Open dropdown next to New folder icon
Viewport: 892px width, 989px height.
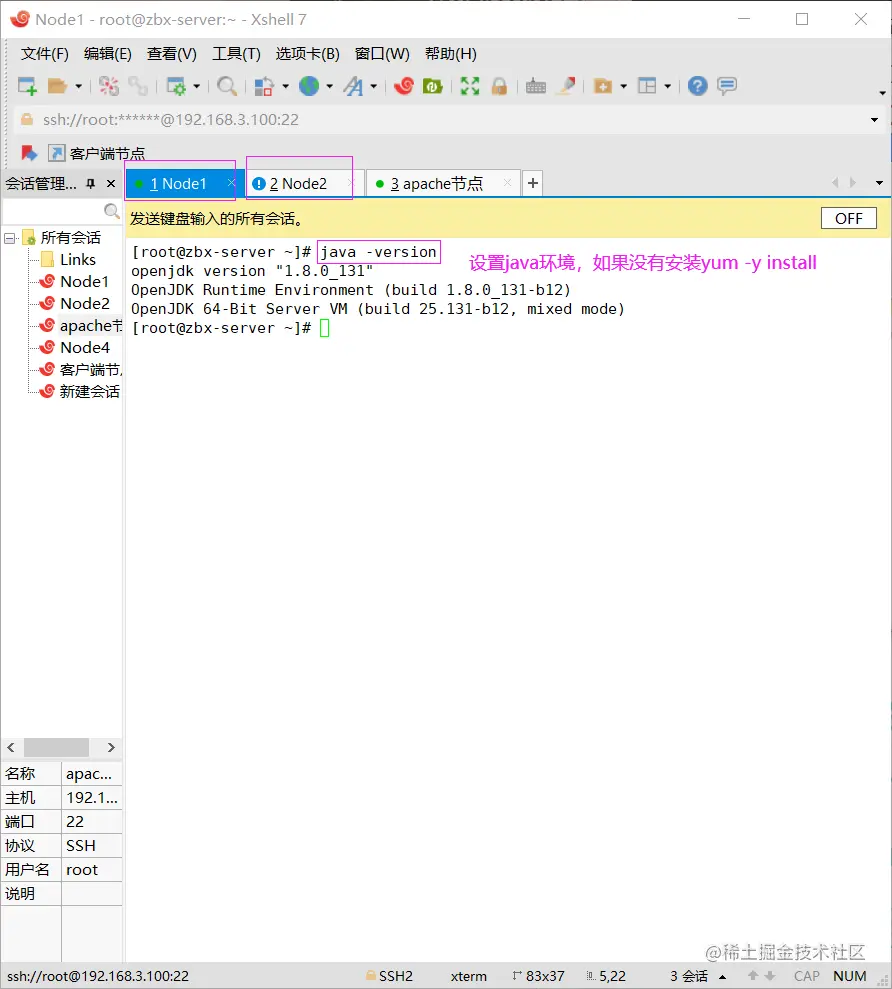coord(623,86)
